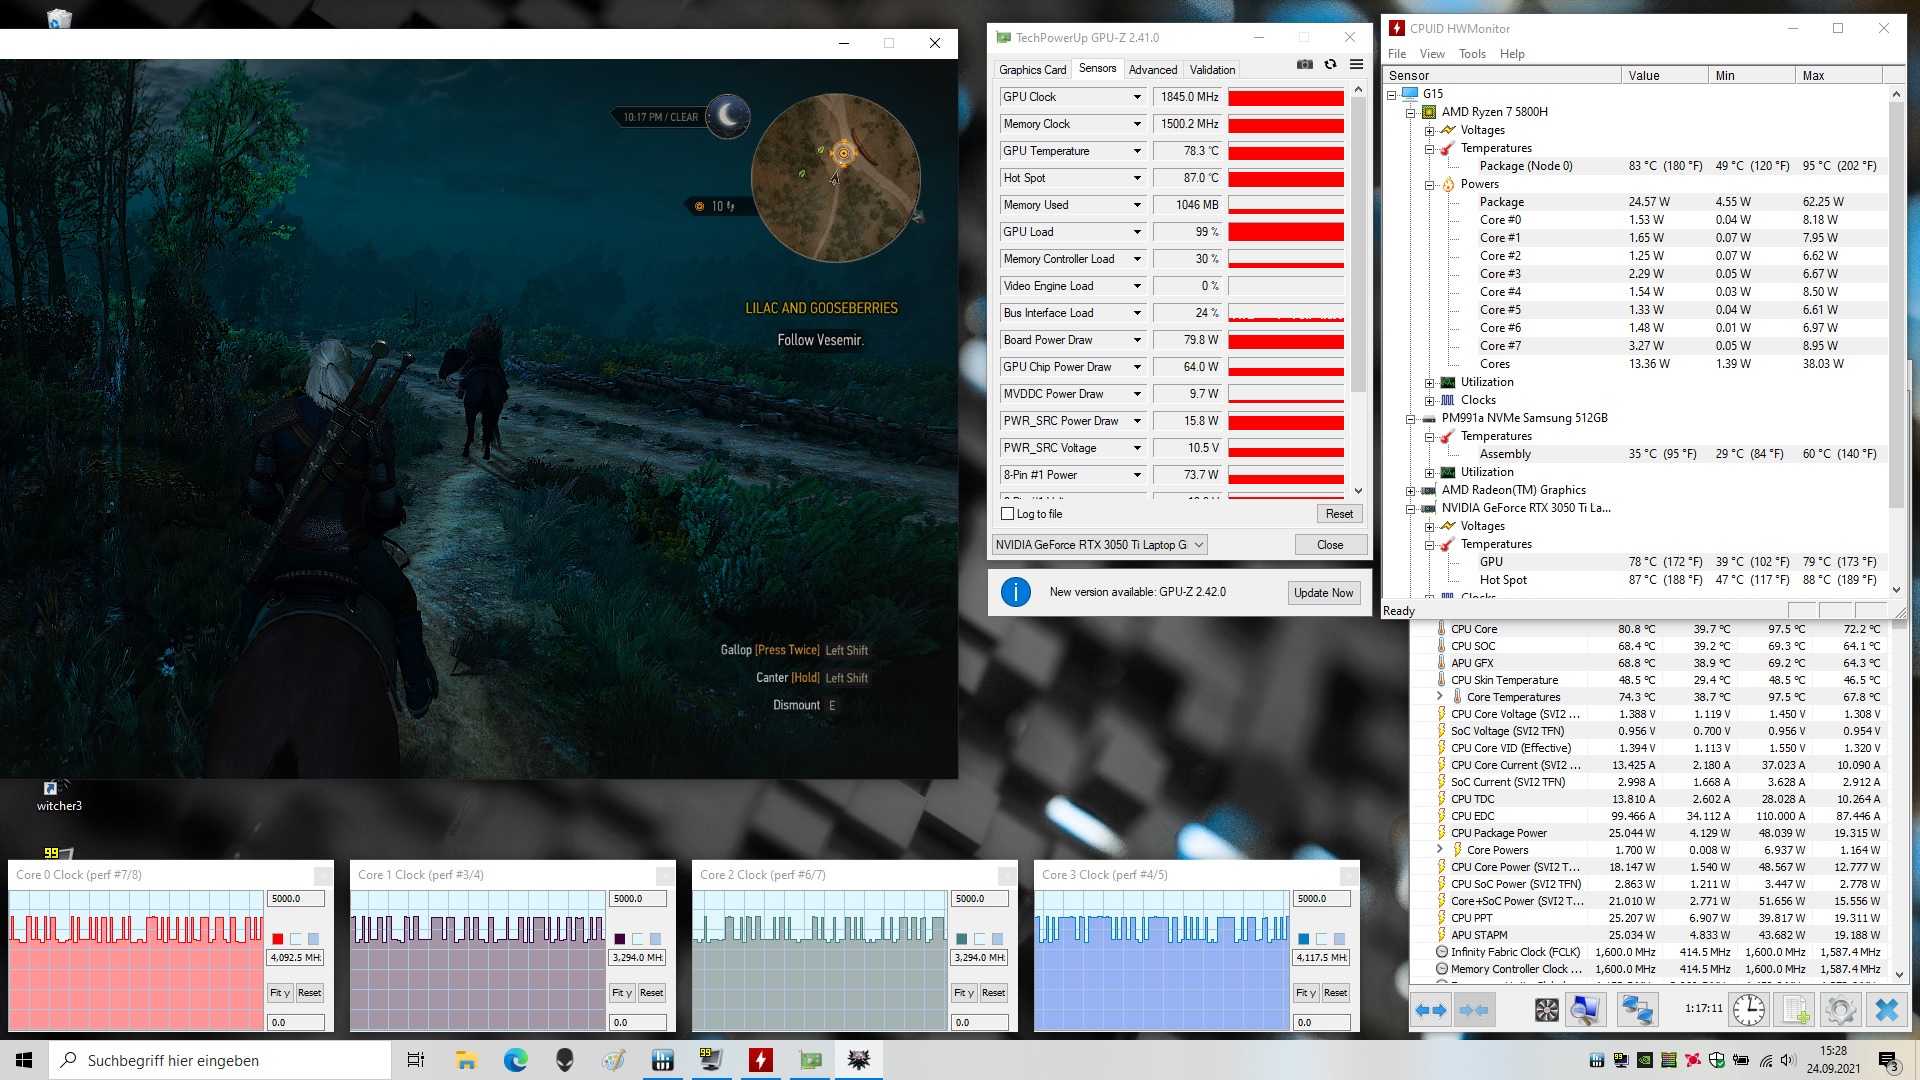Screen dimensions: 1920x1080
Task: Open the Tools menu in HWMonitor
Action: click(1471, 54)
